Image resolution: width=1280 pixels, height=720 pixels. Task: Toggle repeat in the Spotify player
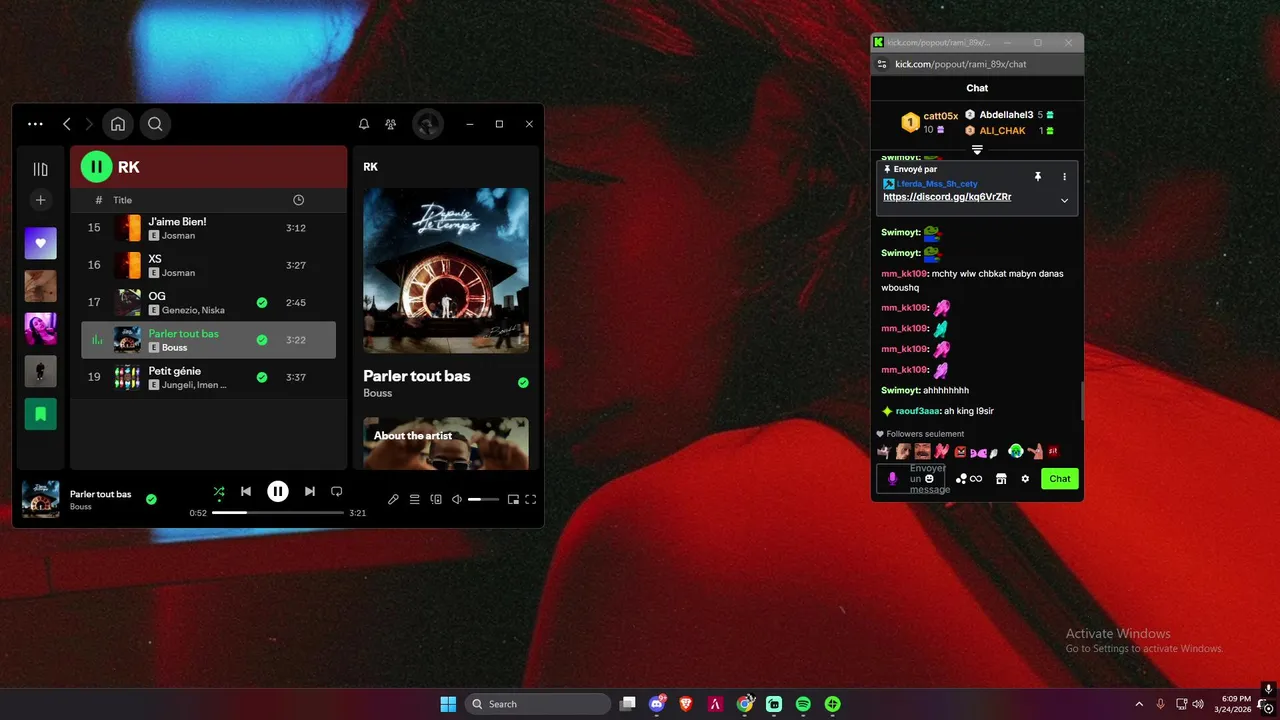337,491
